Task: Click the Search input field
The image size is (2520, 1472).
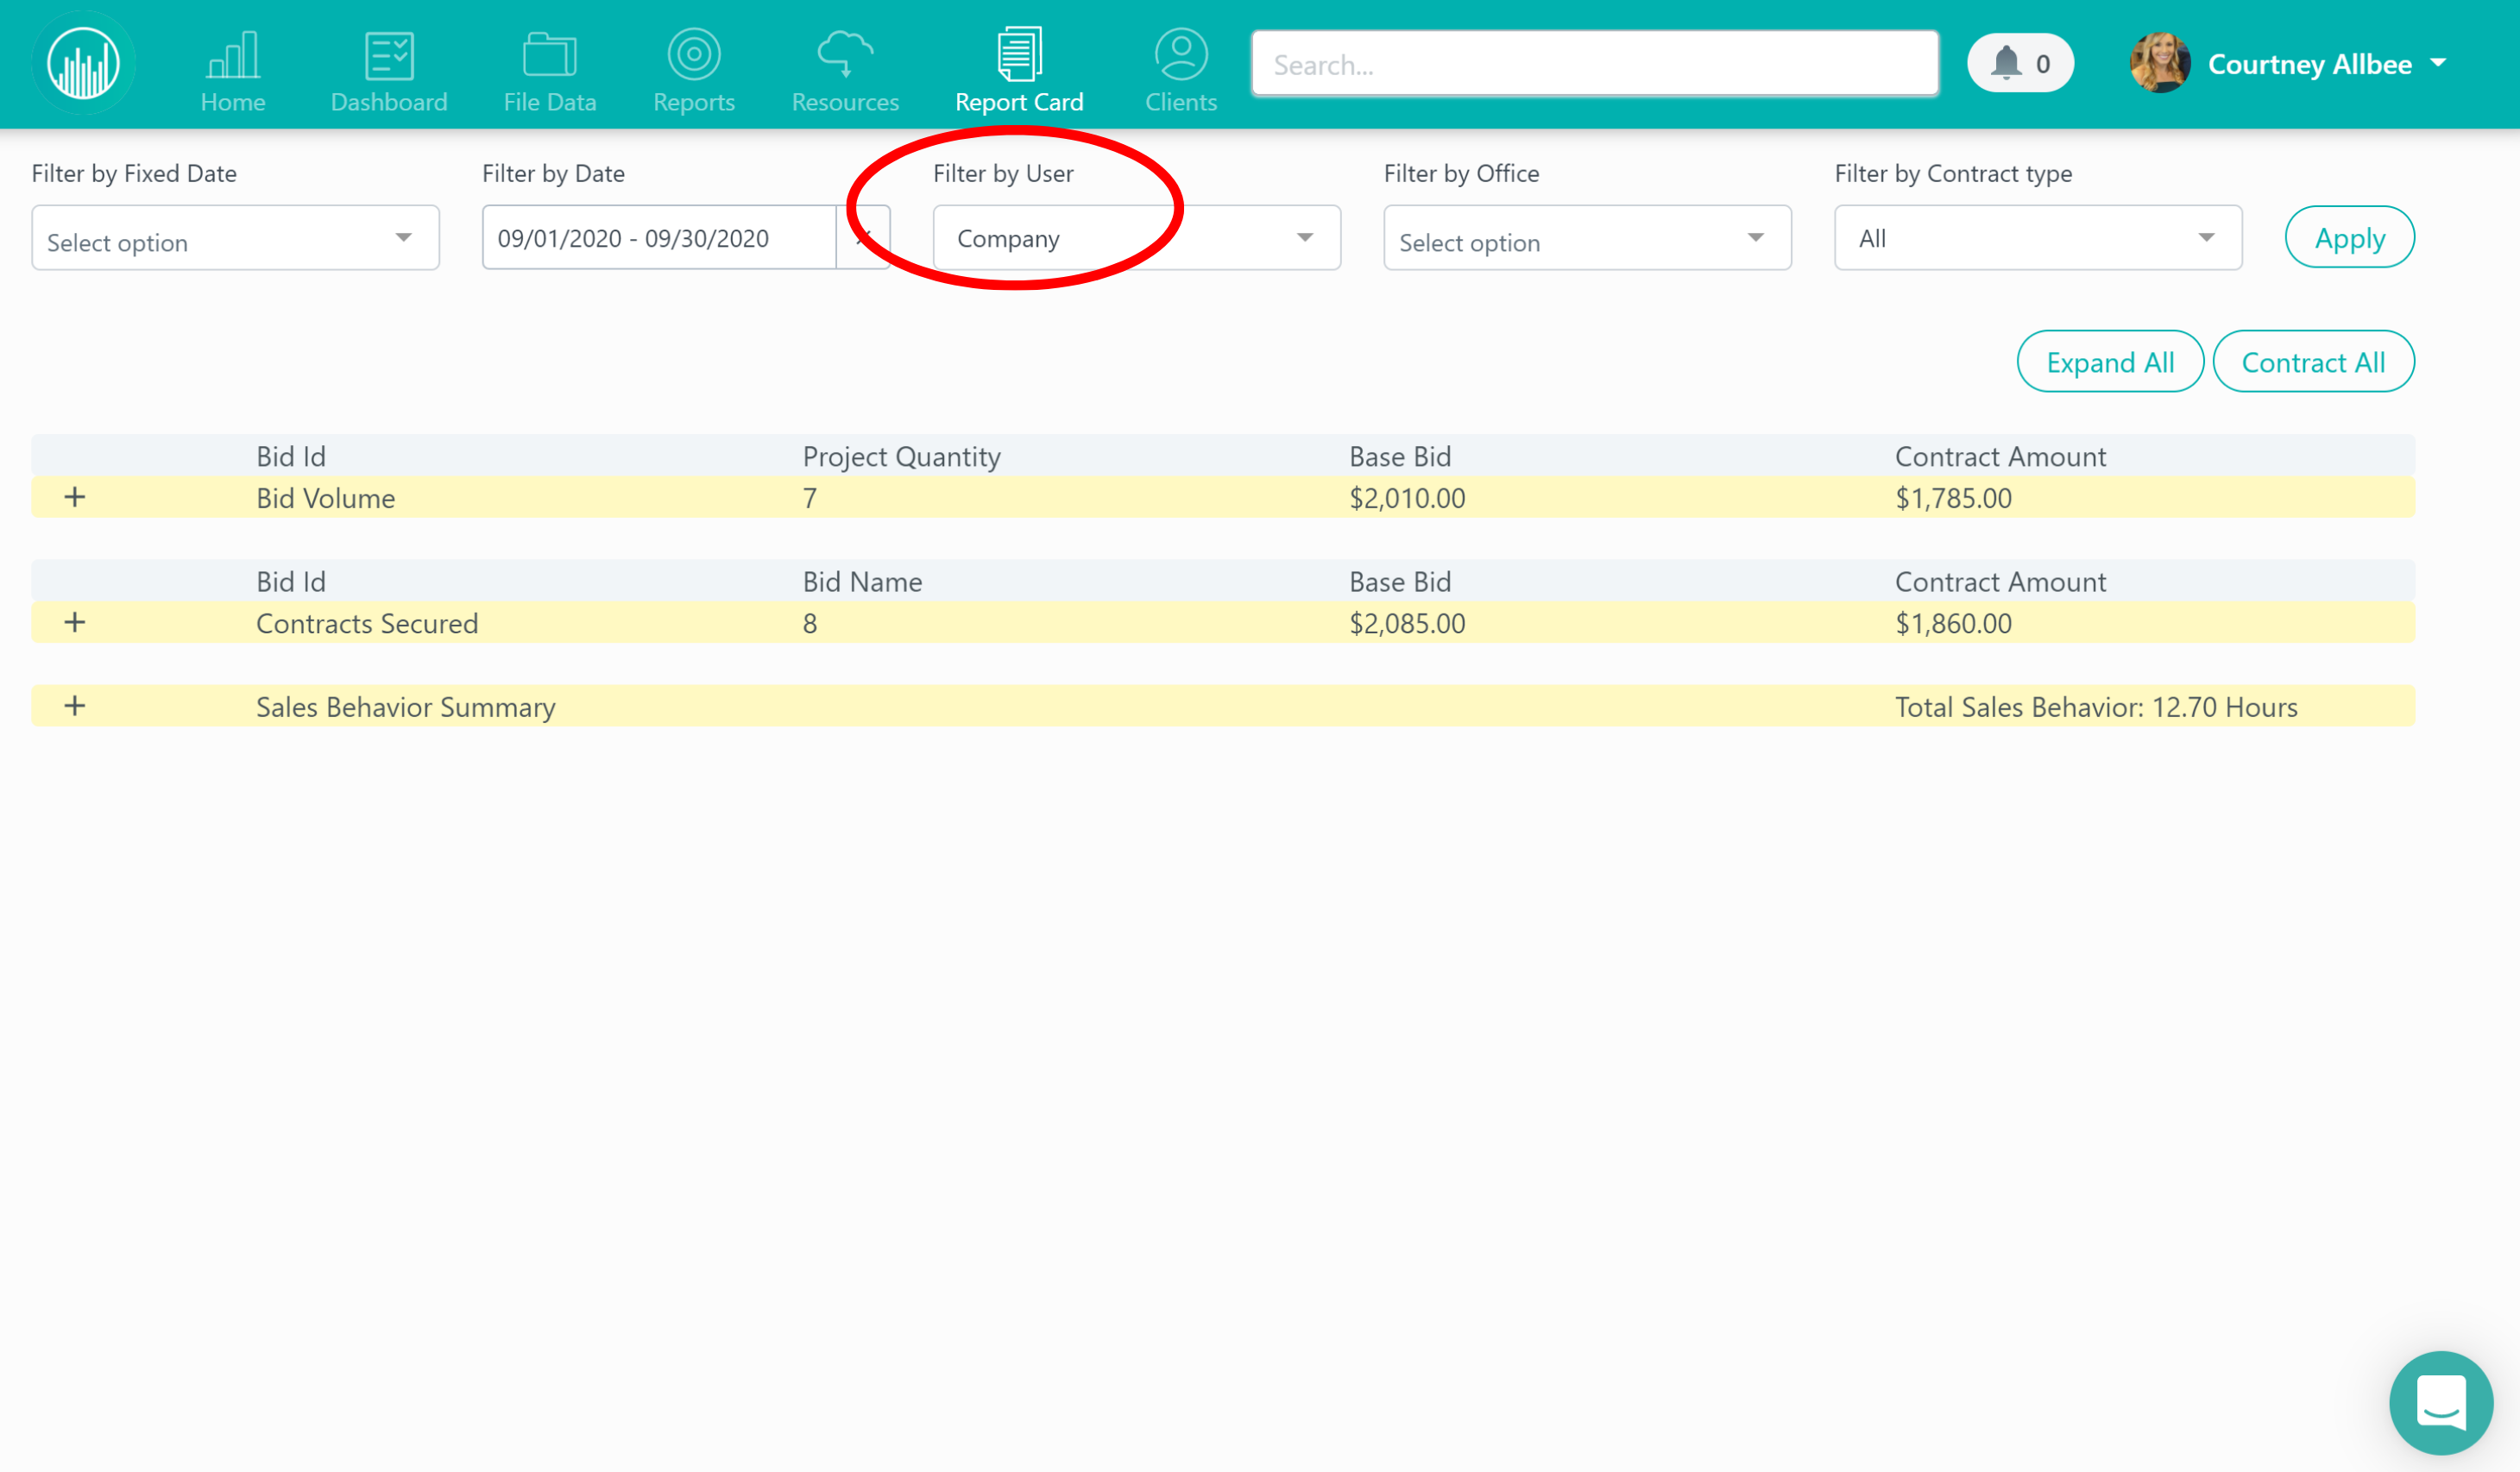Action: pos(1595,64)
